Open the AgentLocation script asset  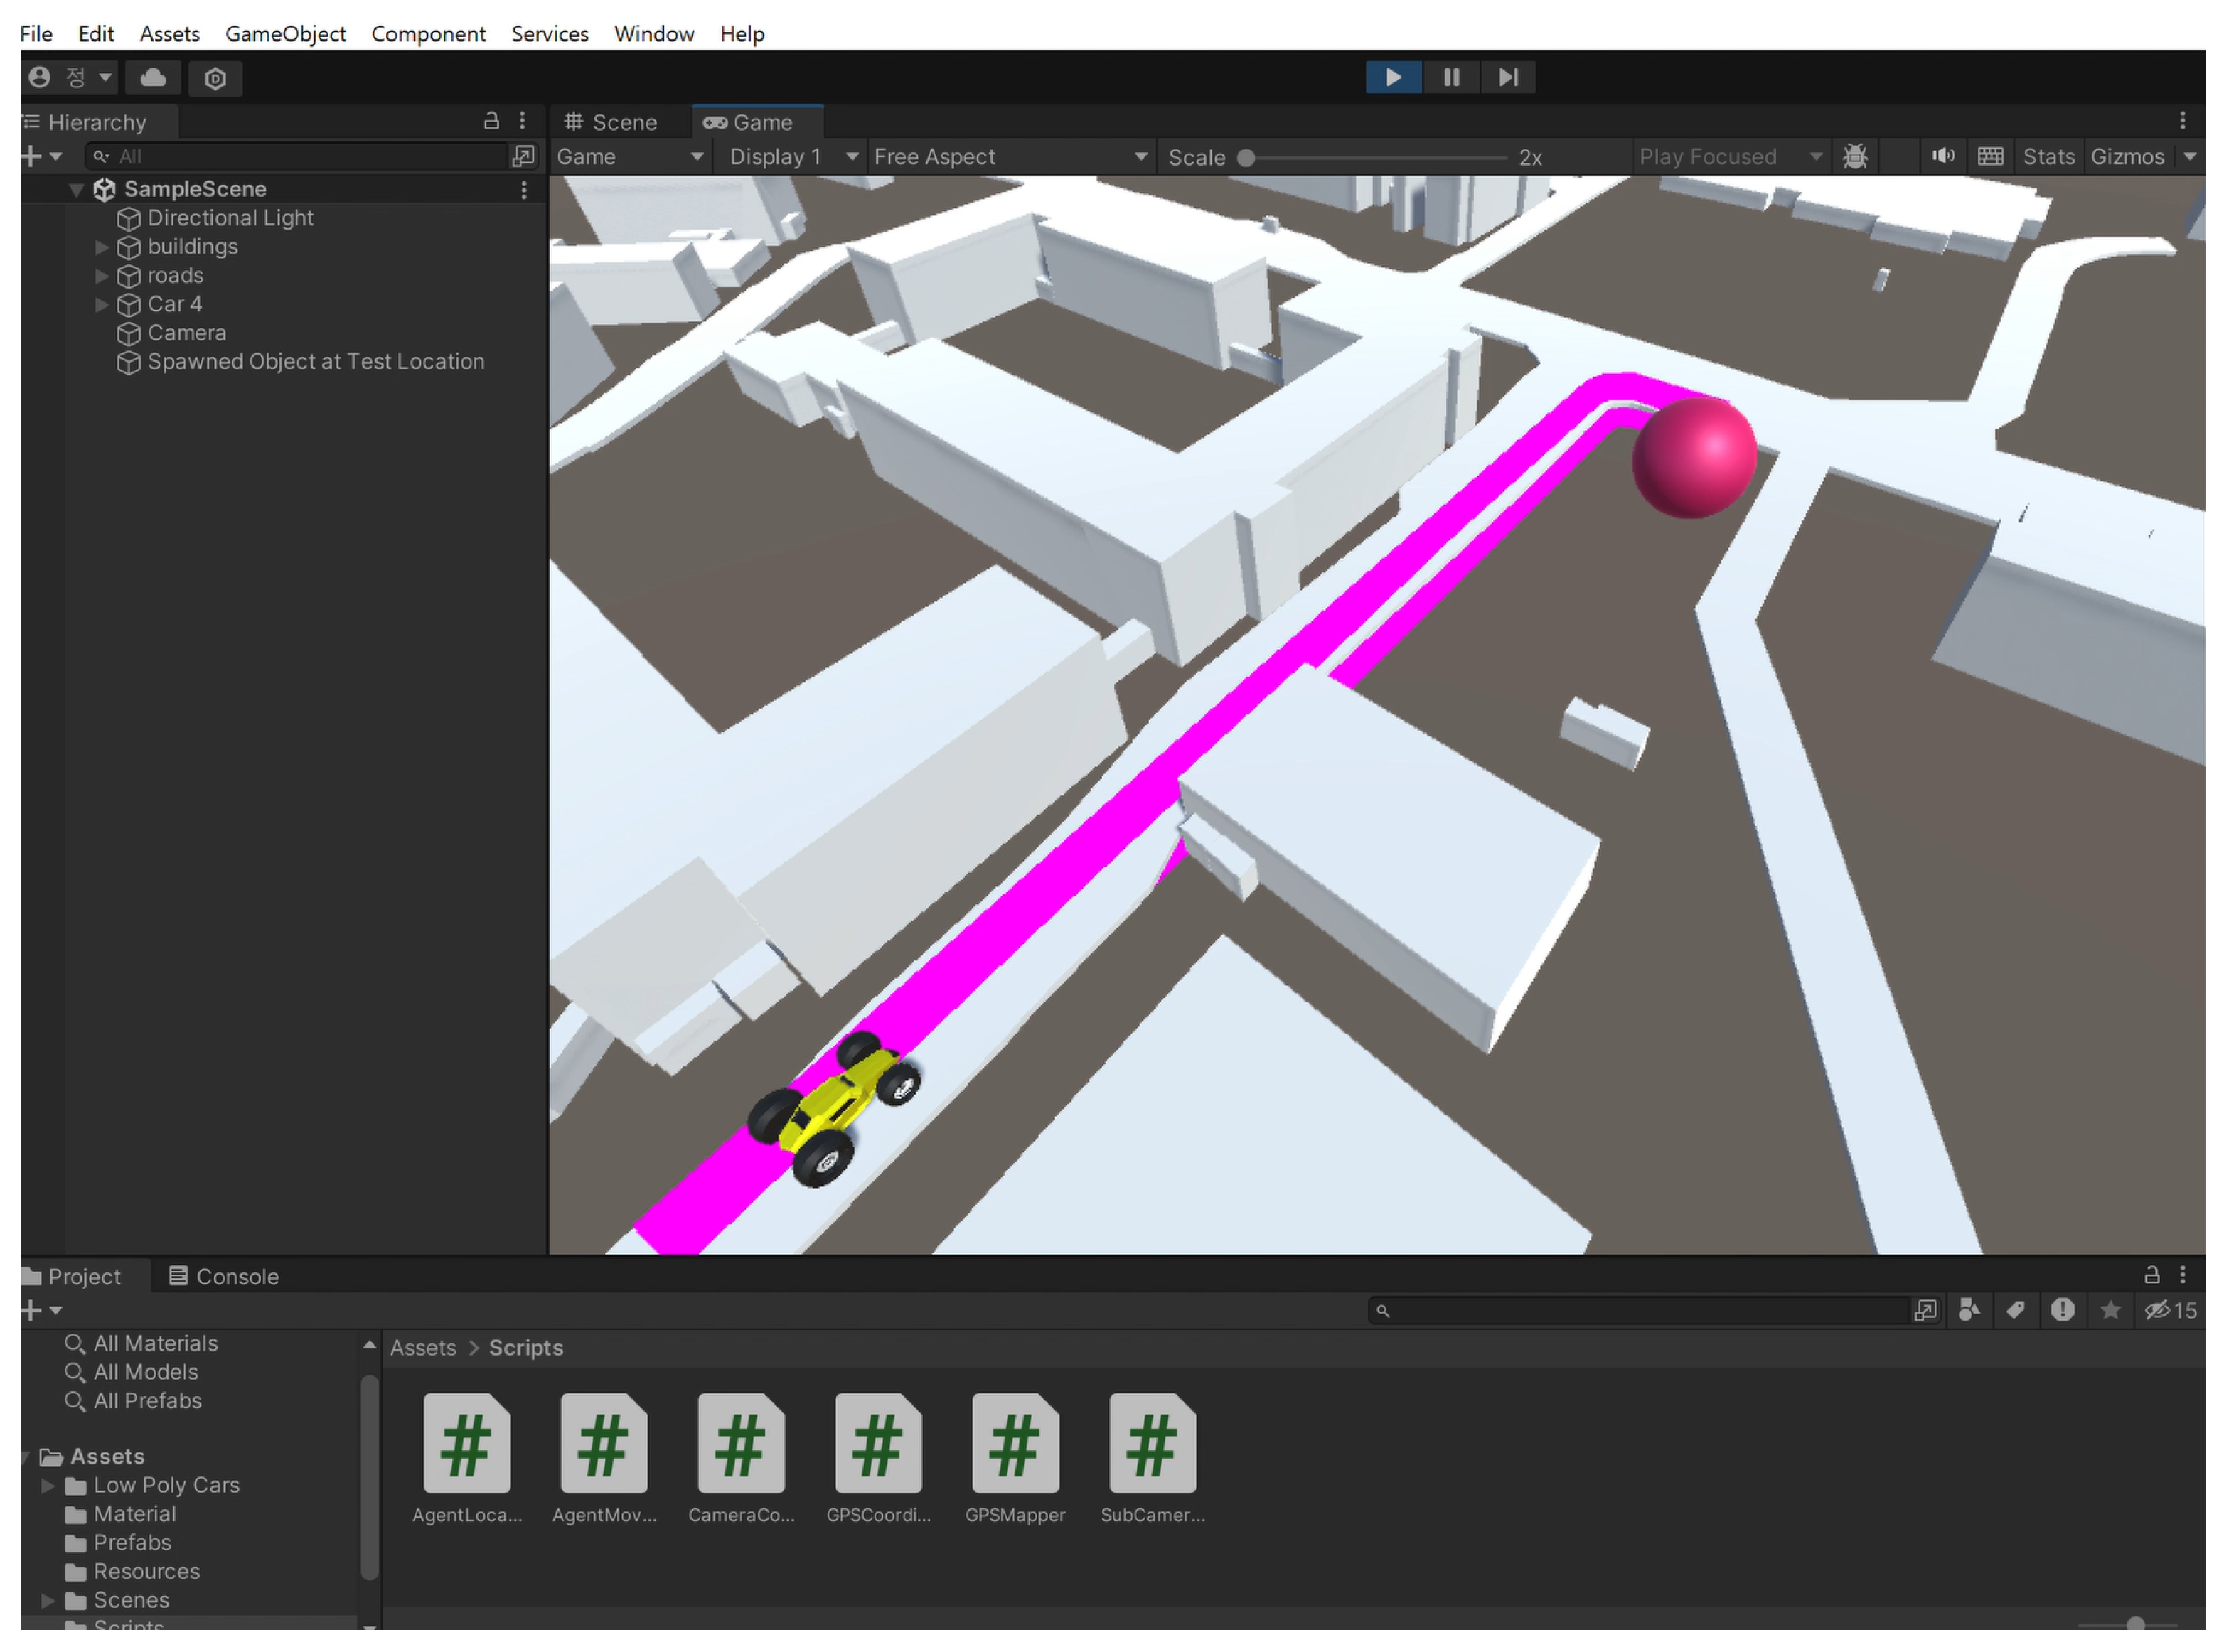point(467,1443)
